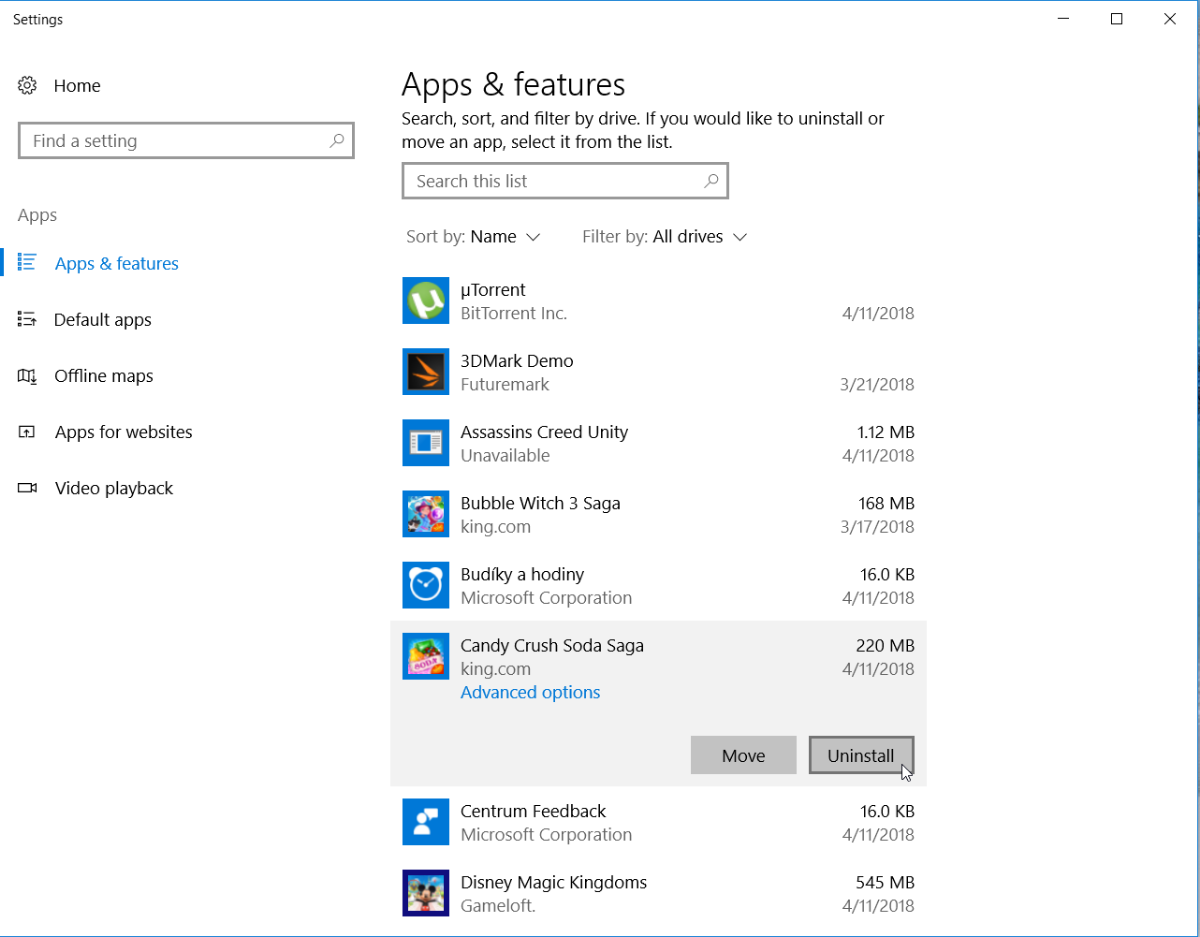Click the Candy Crush Soda Saga icon
The width and height of the screenshot is (1200, 937).
426,656
